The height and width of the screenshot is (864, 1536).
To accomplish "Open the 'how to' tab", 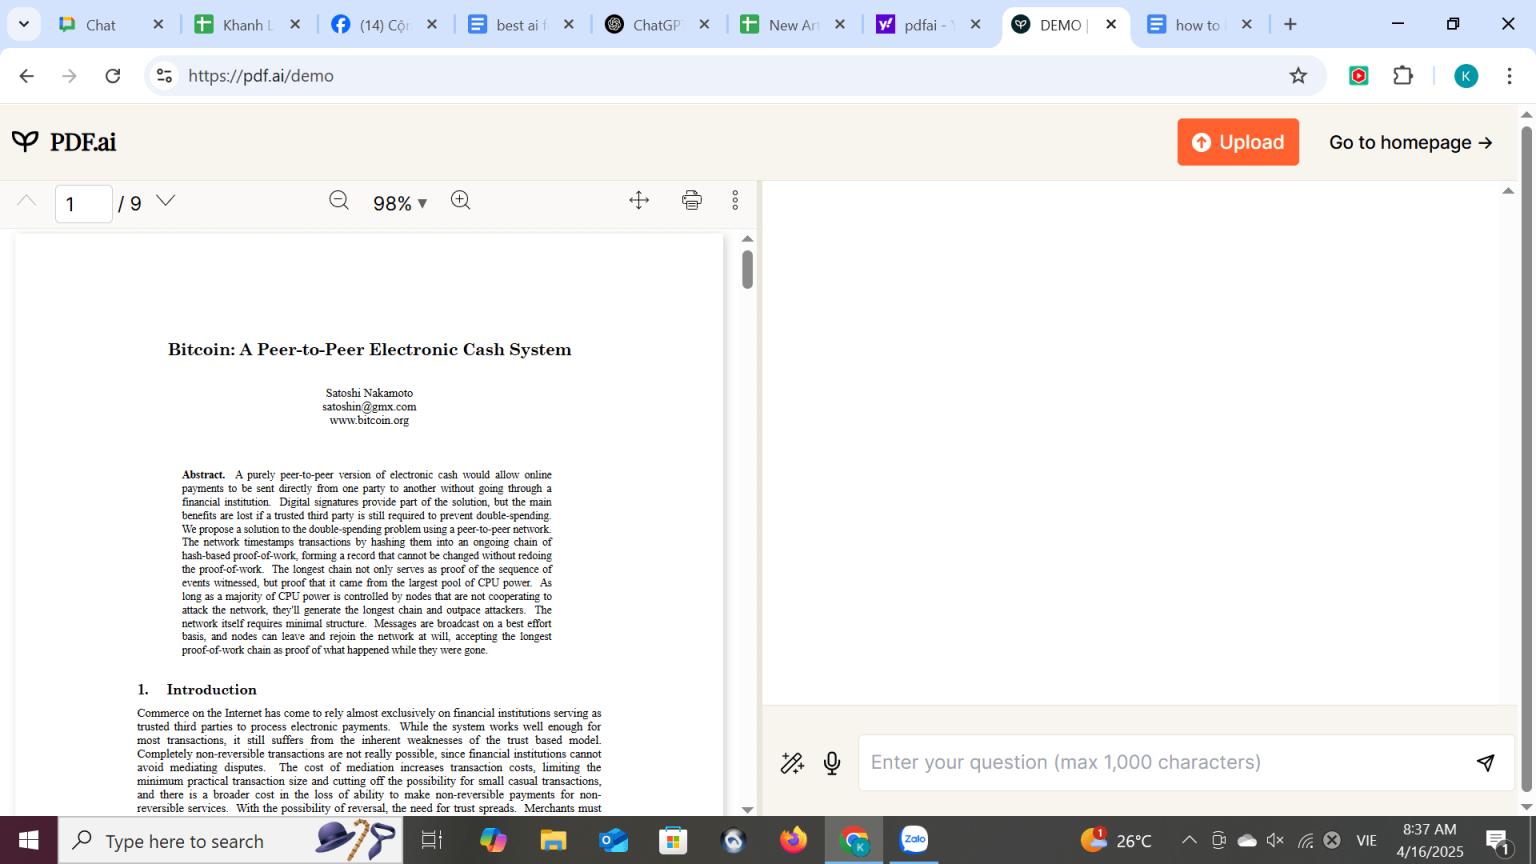I will tap(1200, 24).
